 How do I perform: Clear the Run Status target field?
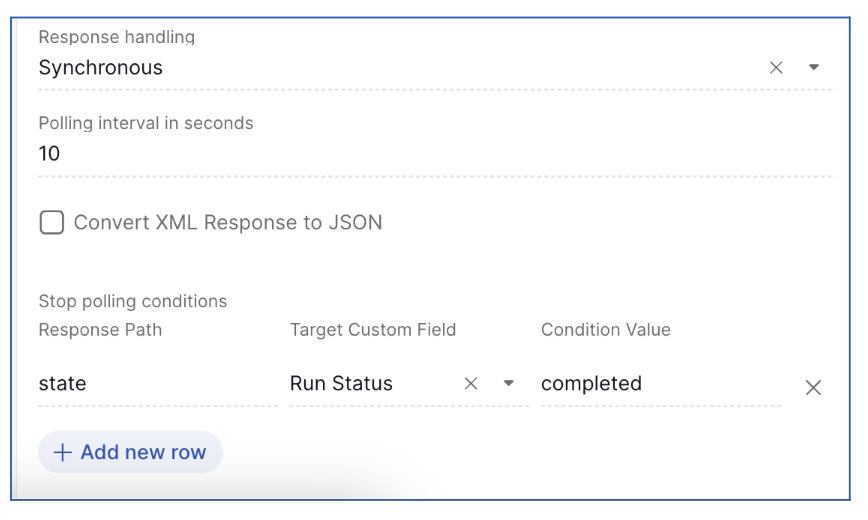(471, 383)
